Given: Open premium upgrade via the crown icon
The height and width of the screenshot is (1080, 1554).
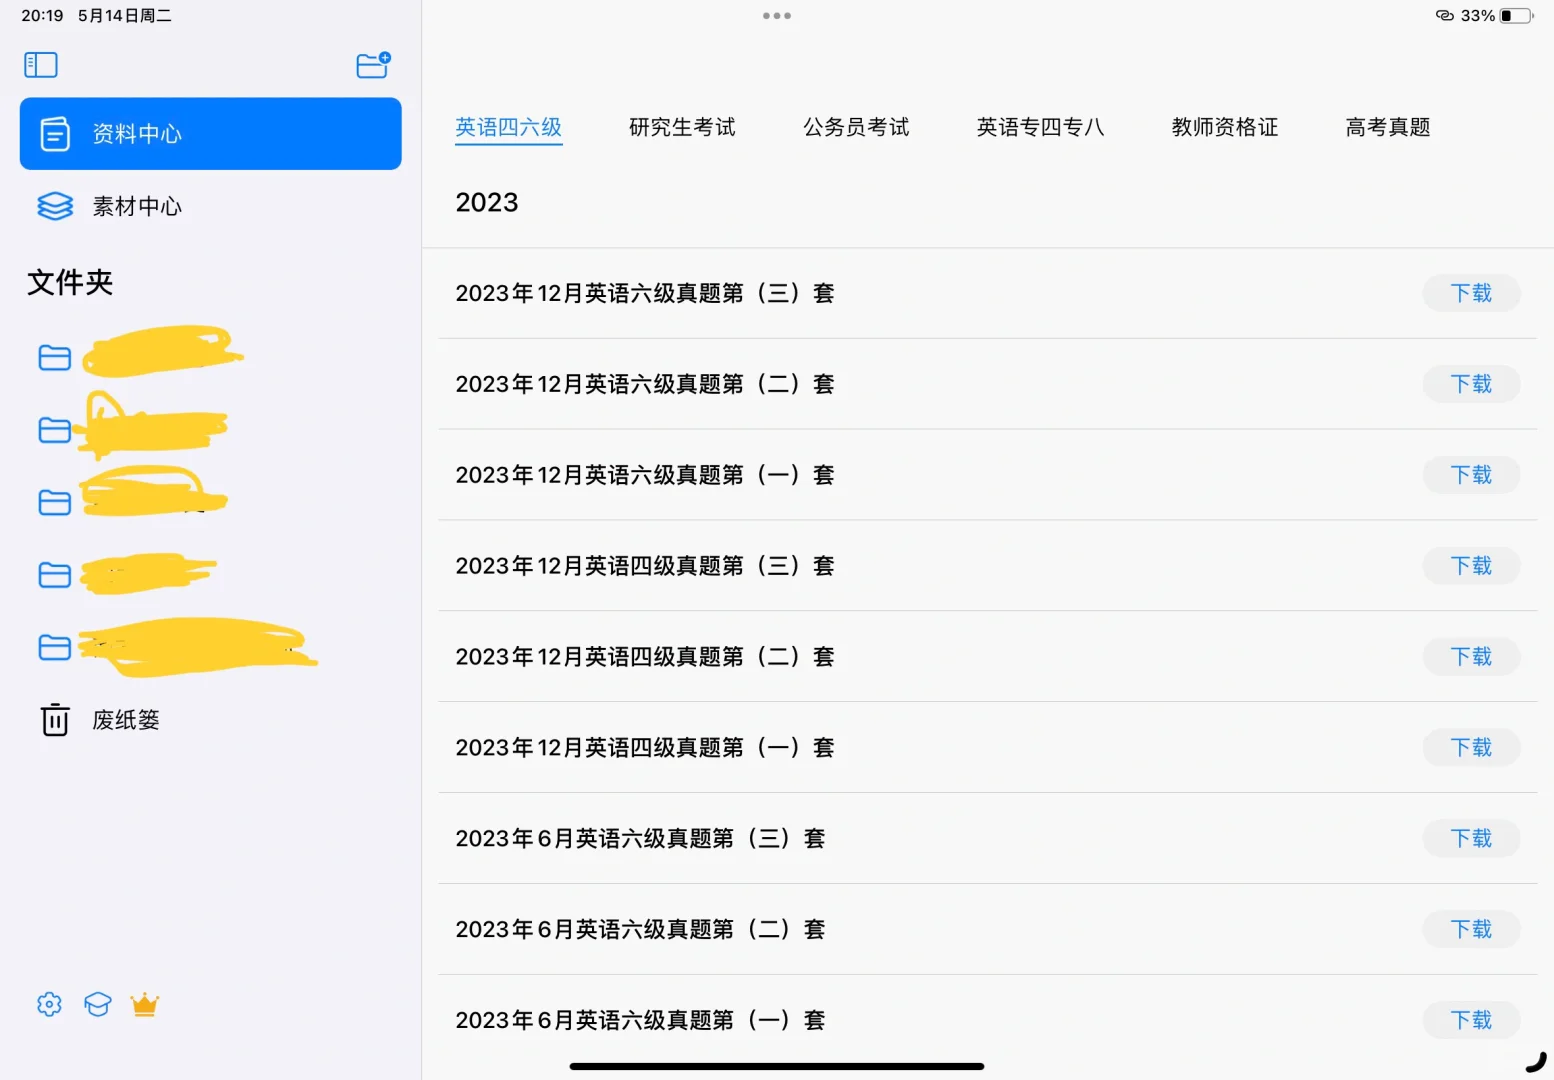Looking at the screenshot, I should 144,1004.
